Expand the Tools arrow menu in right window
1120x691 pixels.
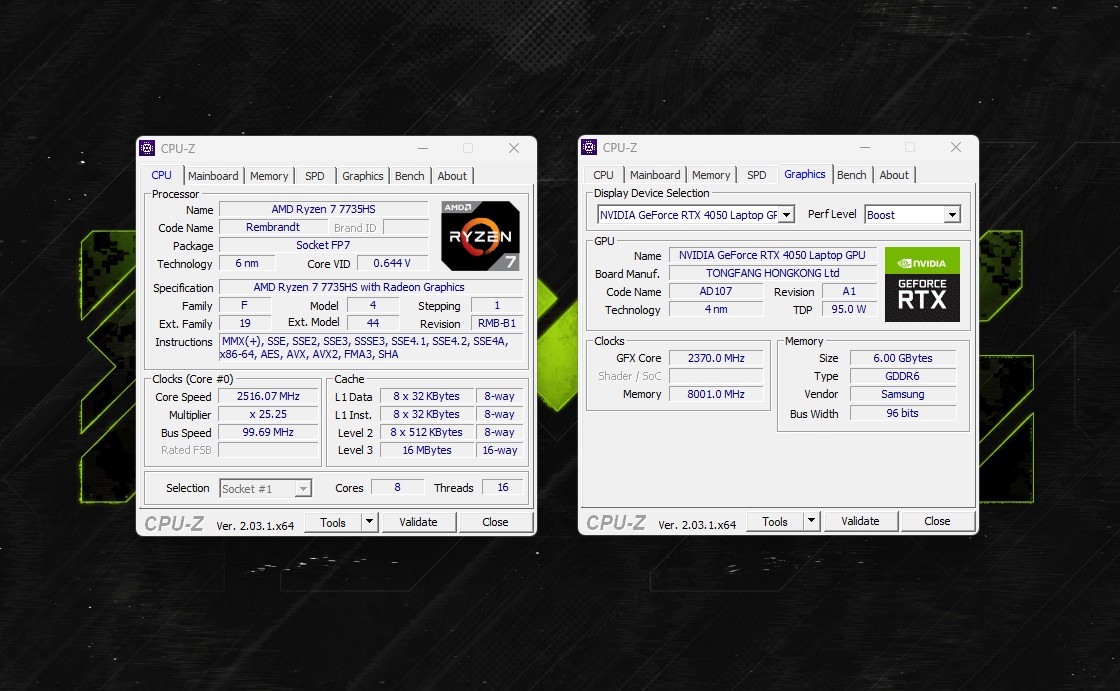coord(811,521)
